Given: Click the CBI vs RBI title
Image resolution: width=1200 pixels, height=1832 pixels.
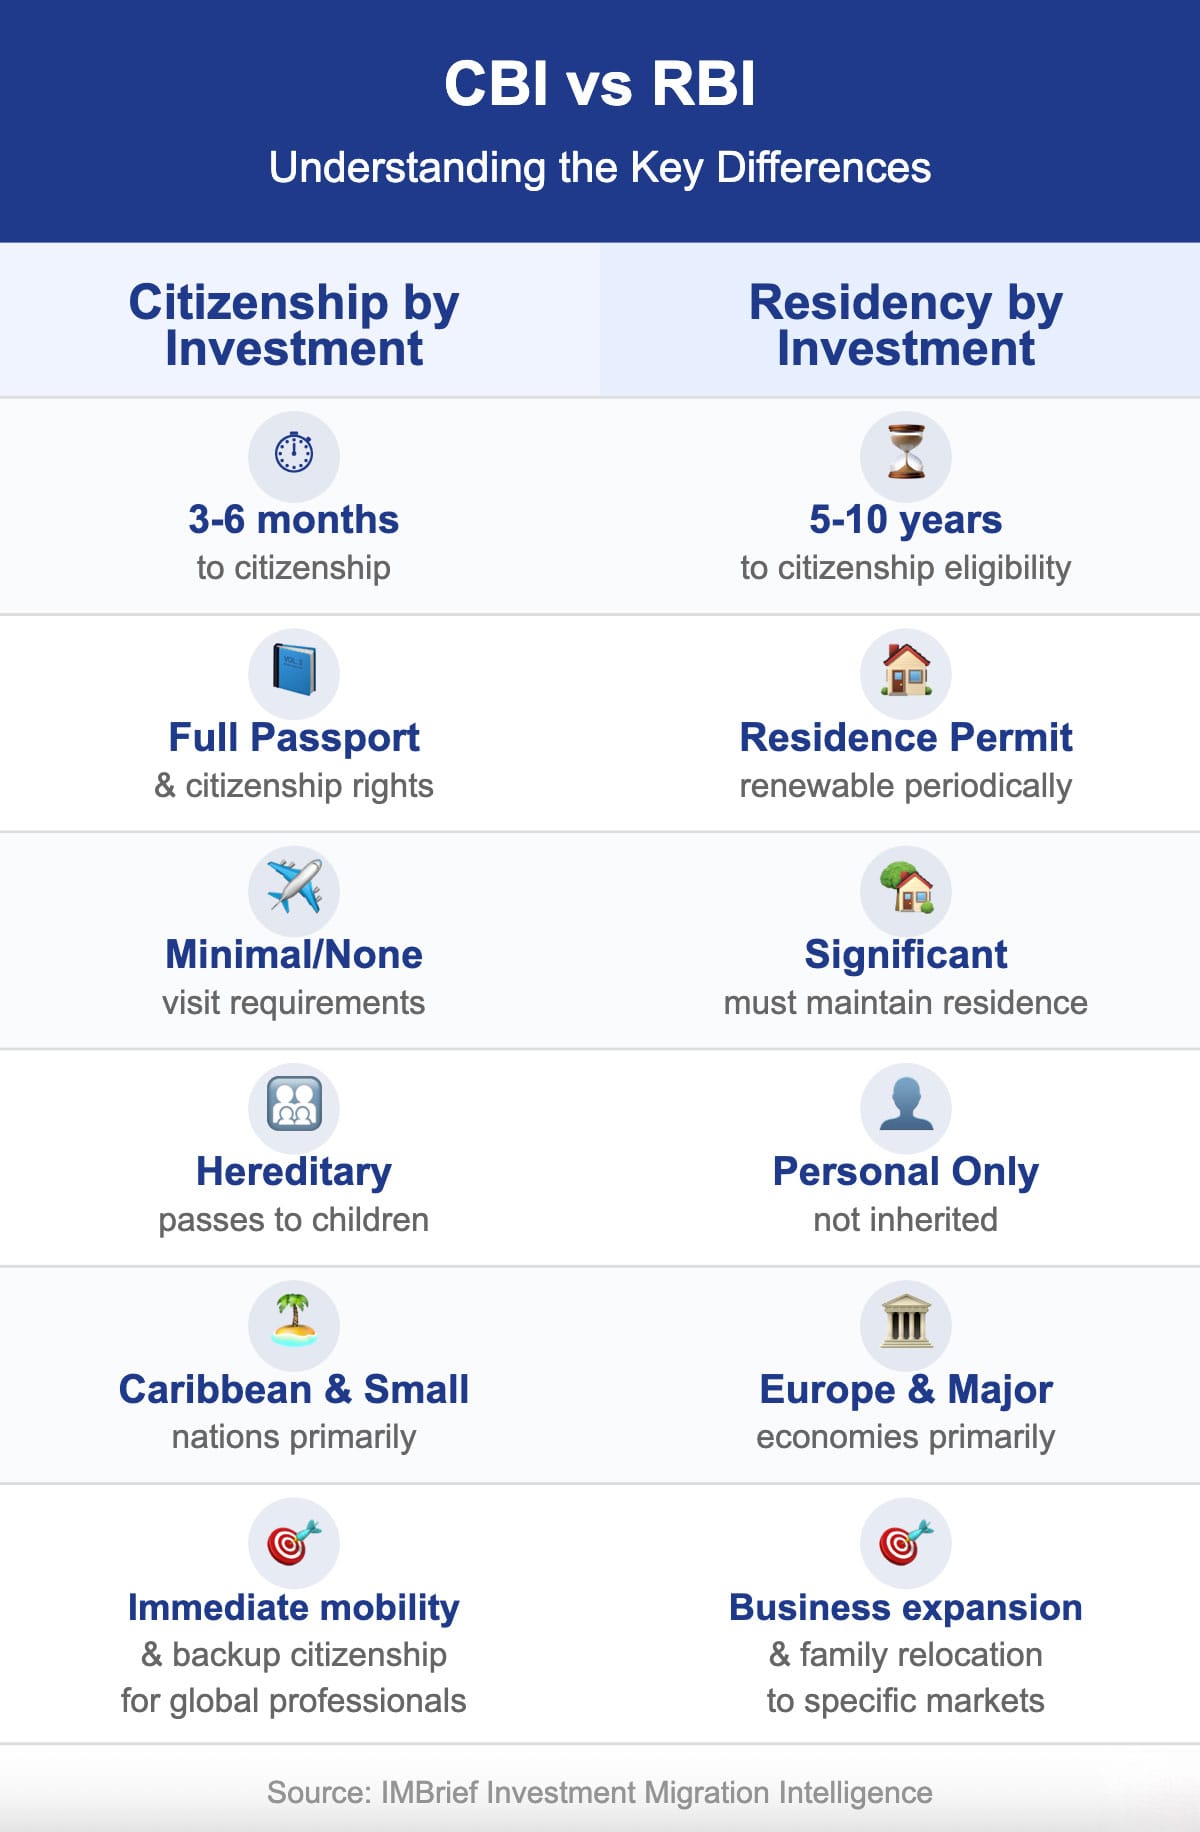Looking at the screenshot, I should [x=600, y=83].
